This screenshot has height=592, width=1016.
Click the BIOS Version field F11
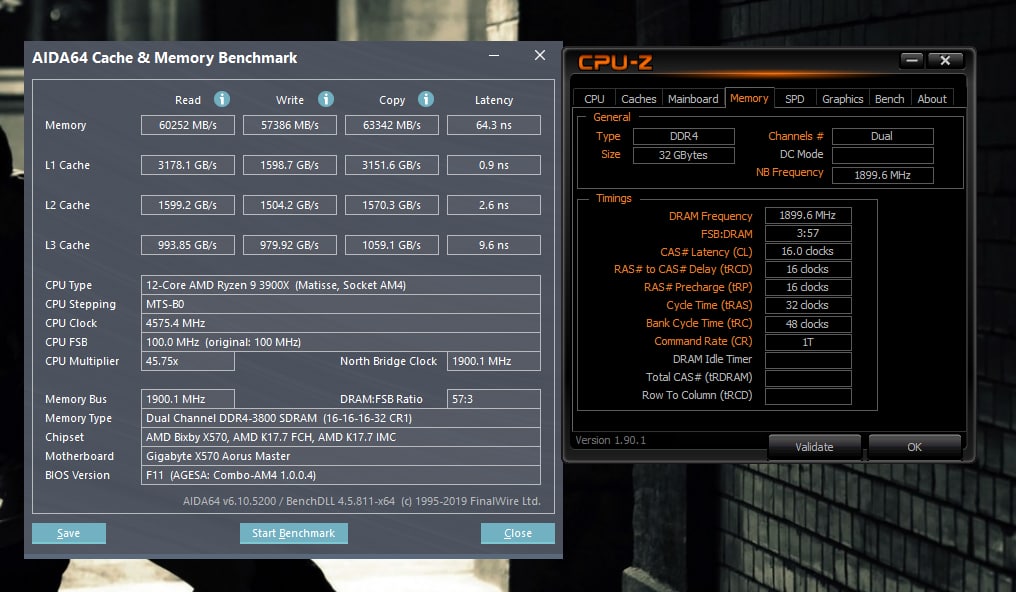click(341, 475)
